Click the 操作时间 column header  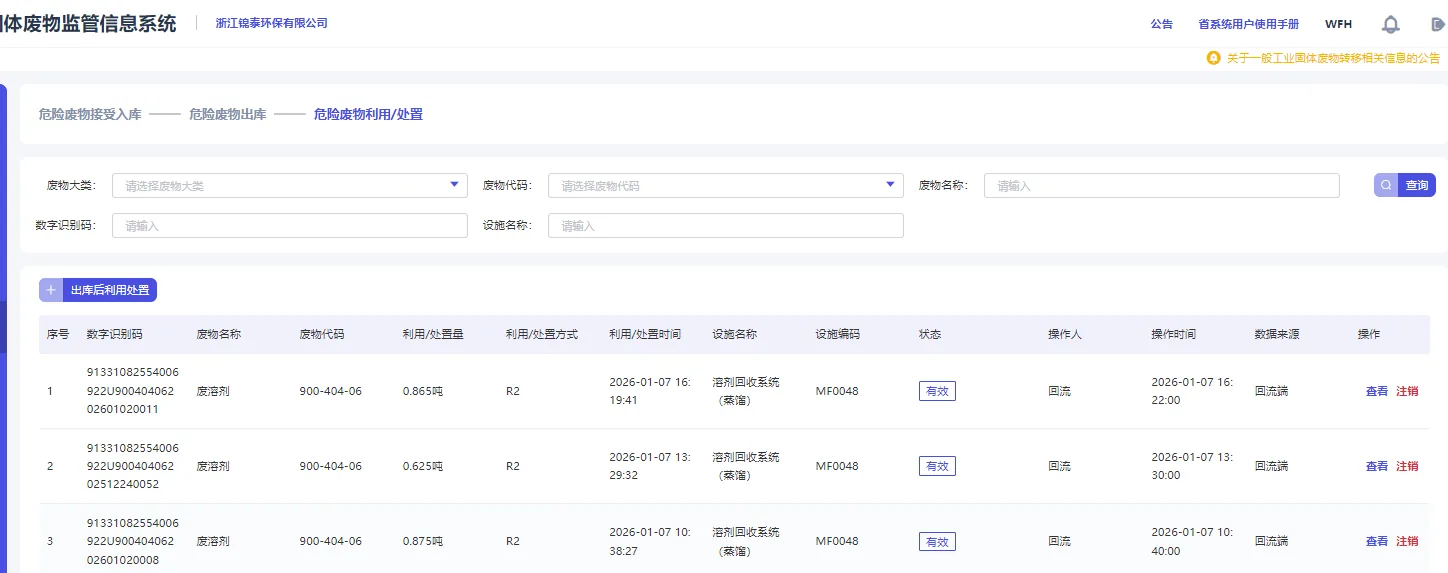tap(1173, 334)
